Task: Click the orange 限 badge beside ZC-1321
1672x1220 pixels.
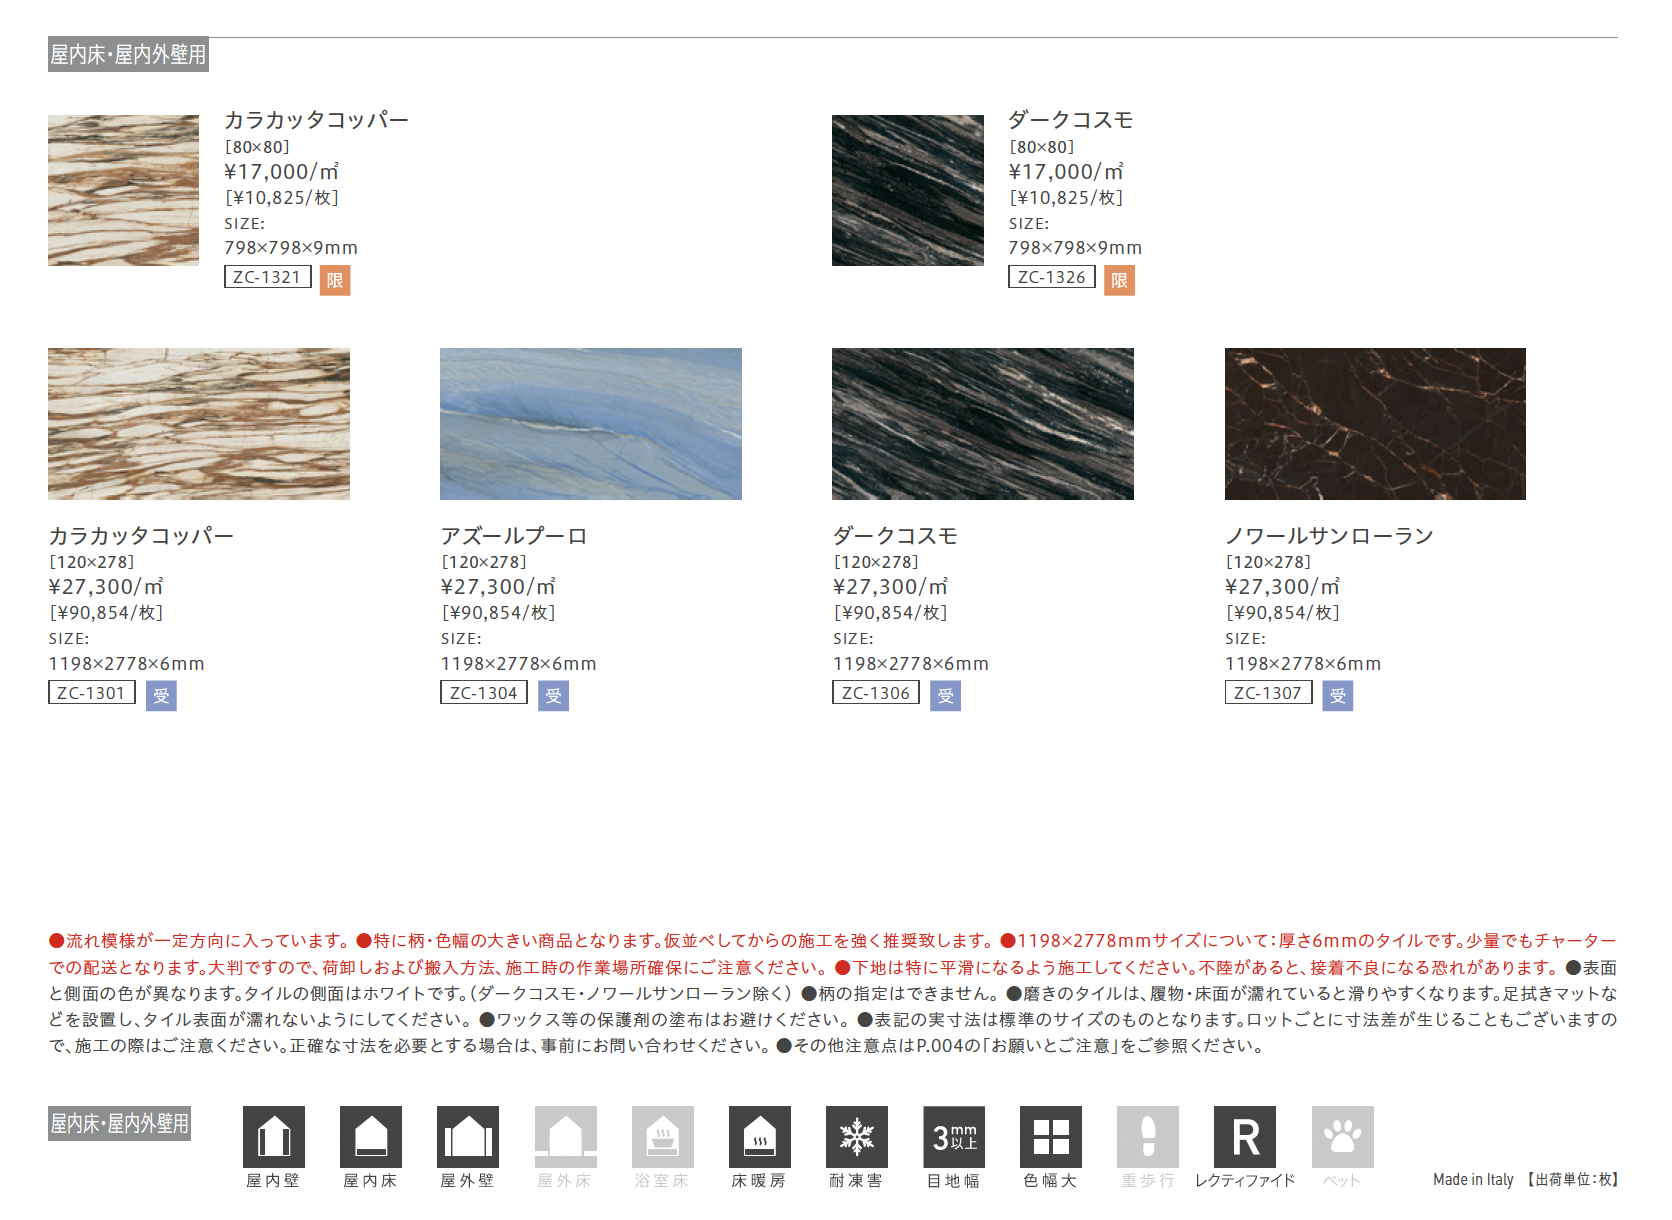Action: point(335,280)
